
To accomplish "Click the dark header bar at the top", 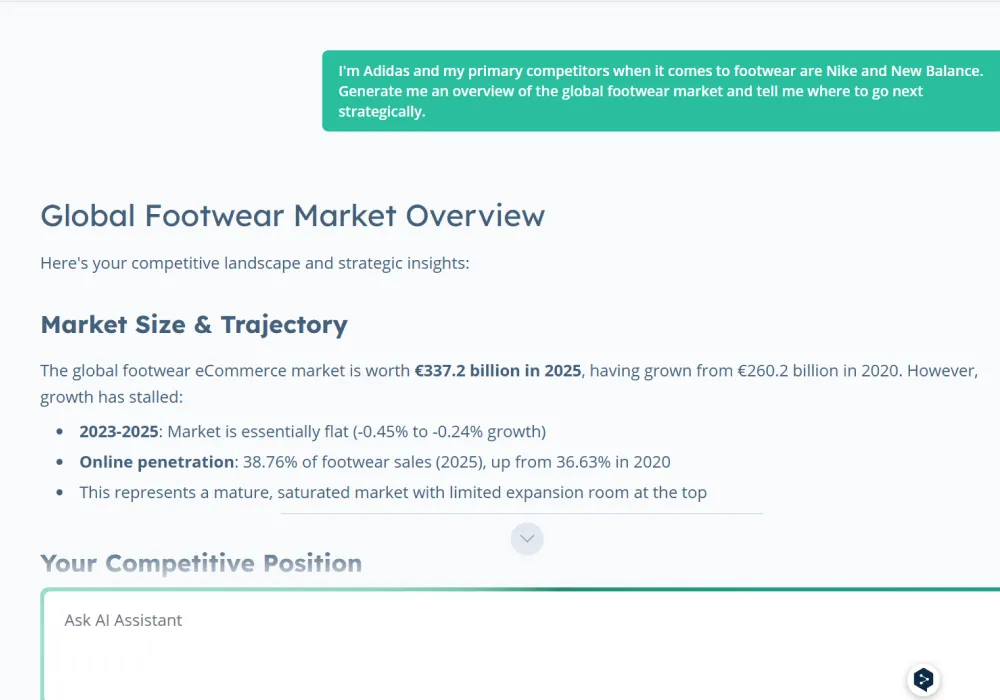I will (x=500, y=6).
